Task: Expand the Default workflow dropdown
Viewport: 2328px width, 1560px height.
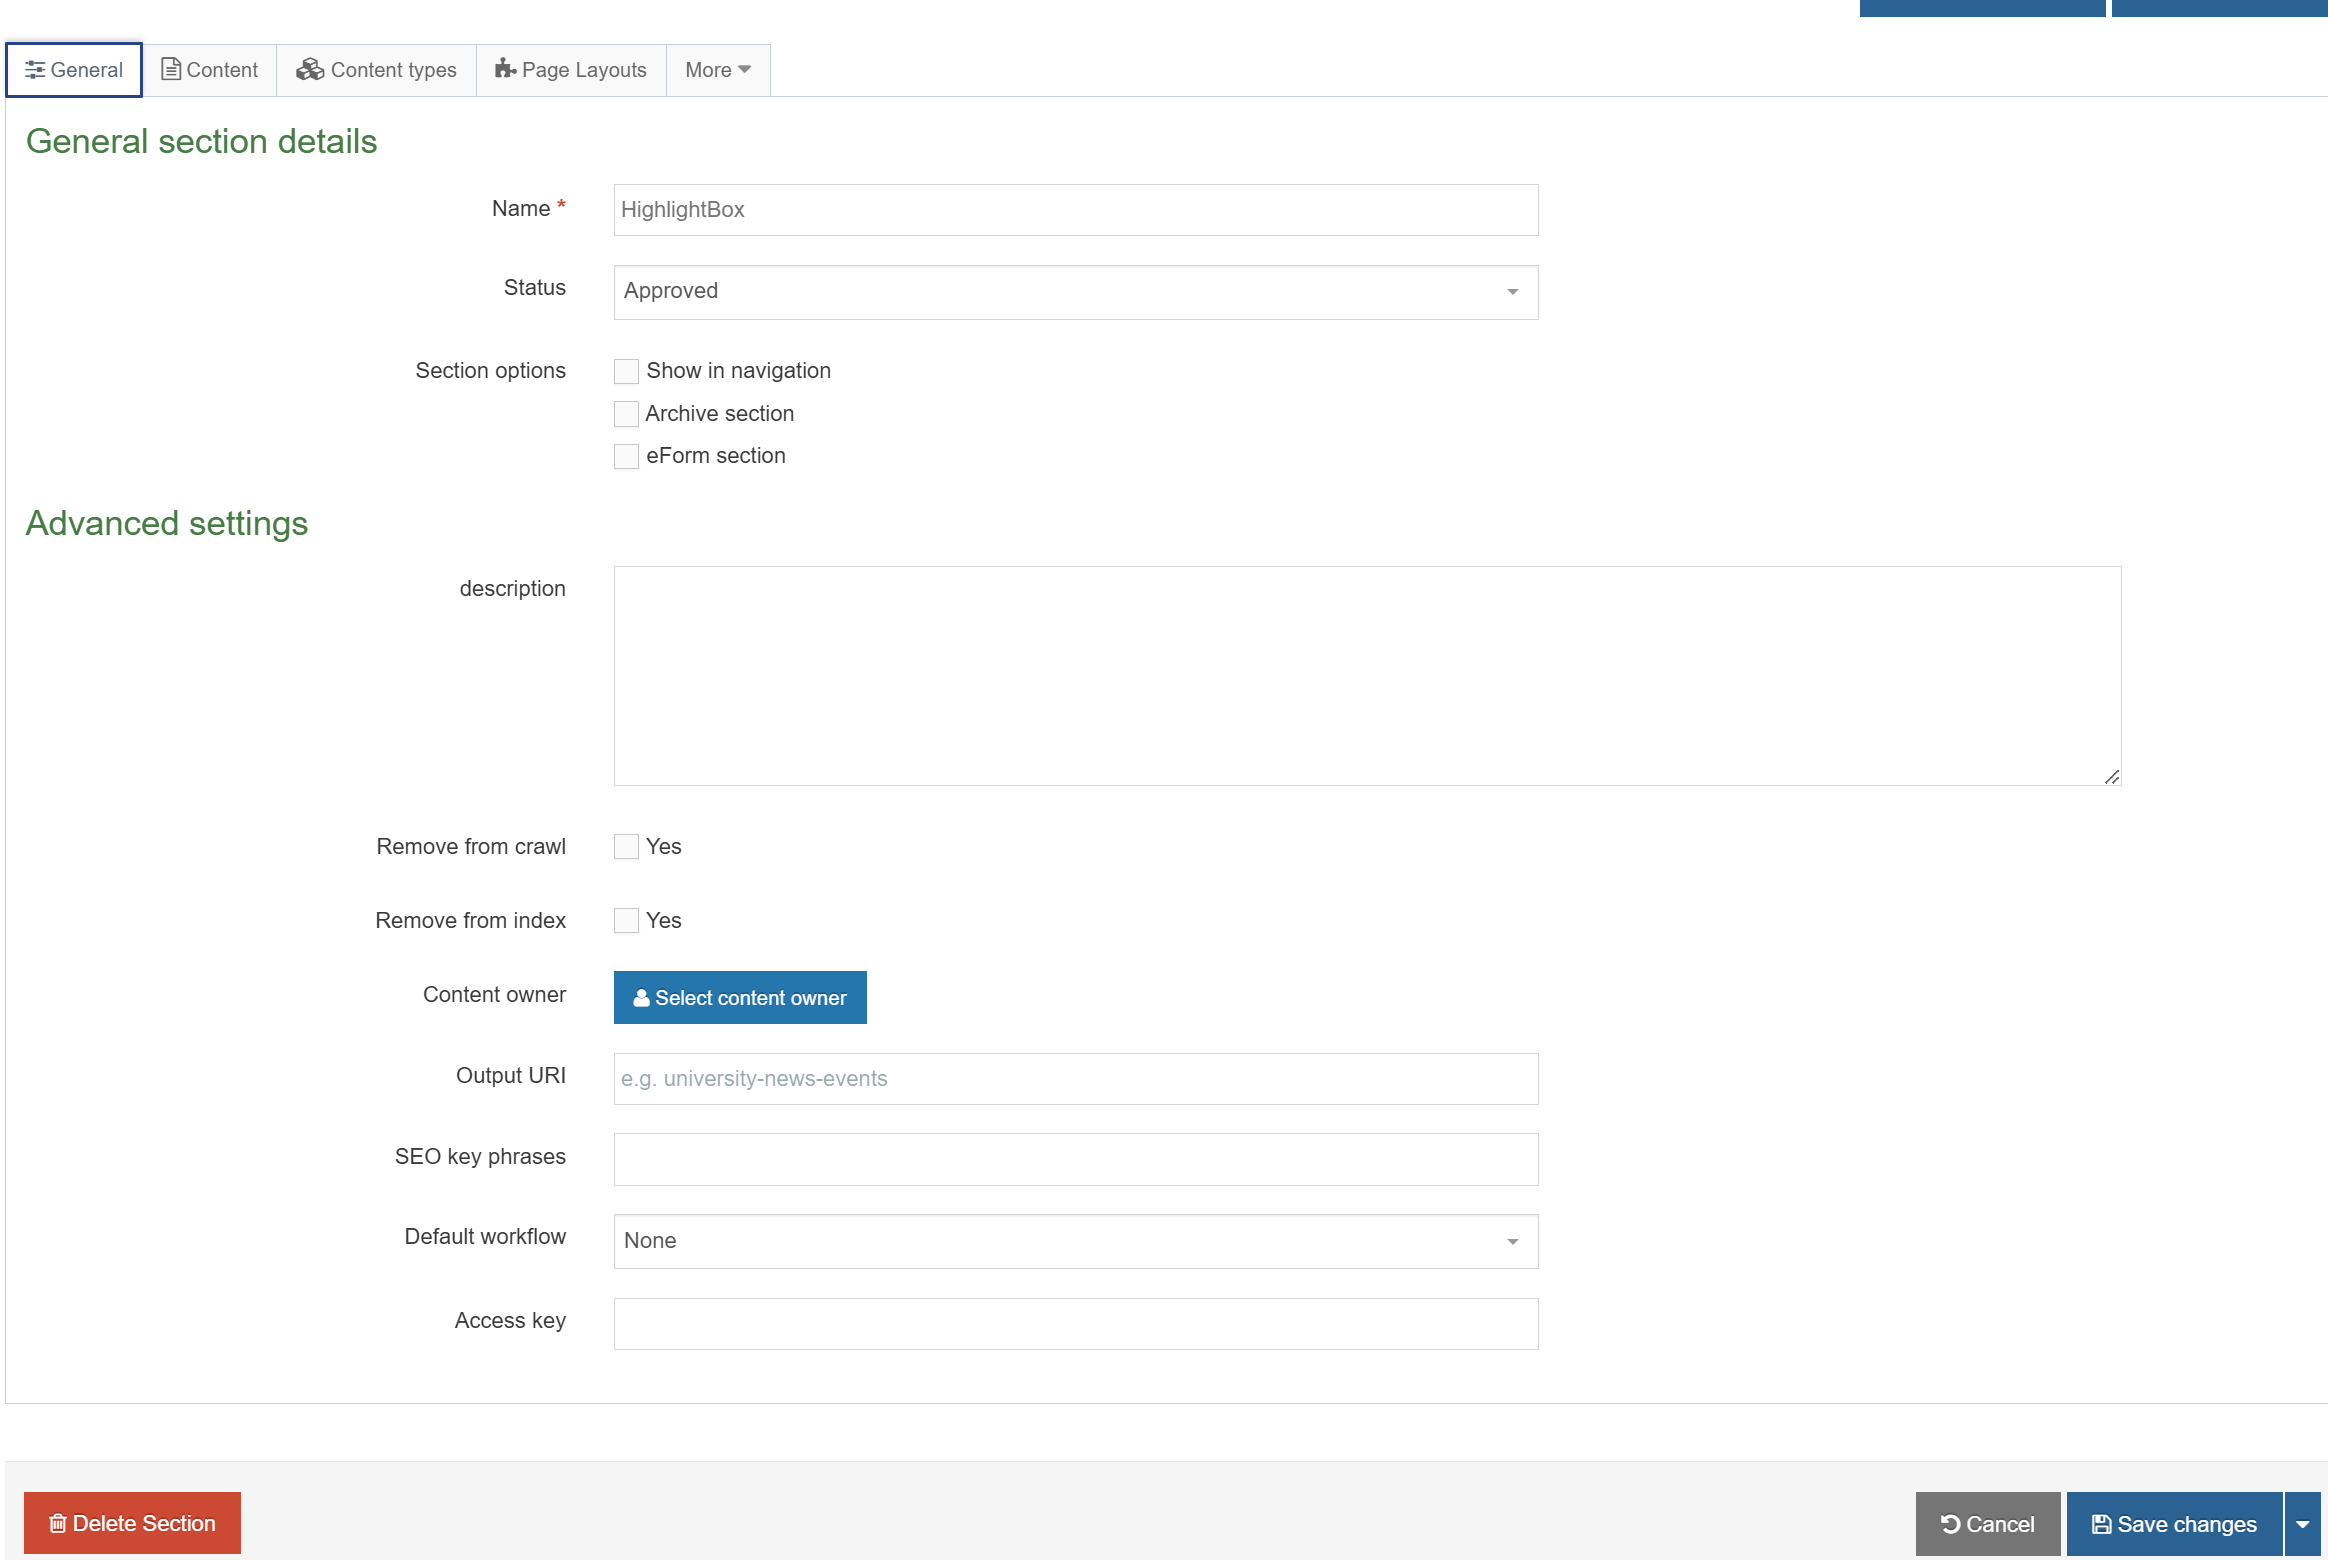Action: (x=1075, y=1241)
